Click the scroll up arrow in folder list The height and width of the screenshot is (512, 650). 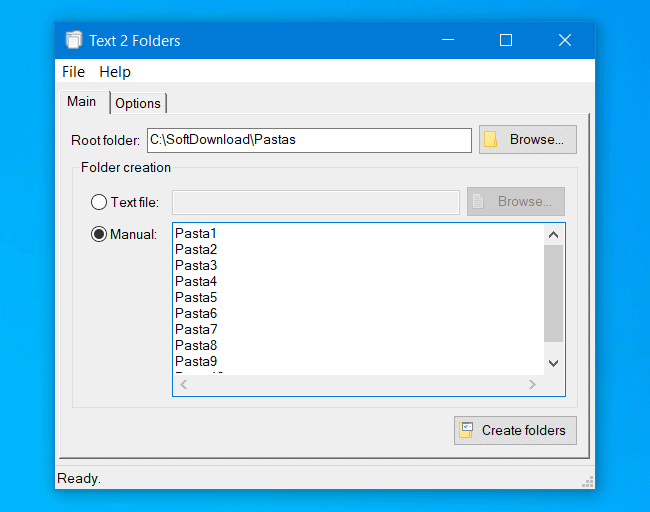[553, 234]
